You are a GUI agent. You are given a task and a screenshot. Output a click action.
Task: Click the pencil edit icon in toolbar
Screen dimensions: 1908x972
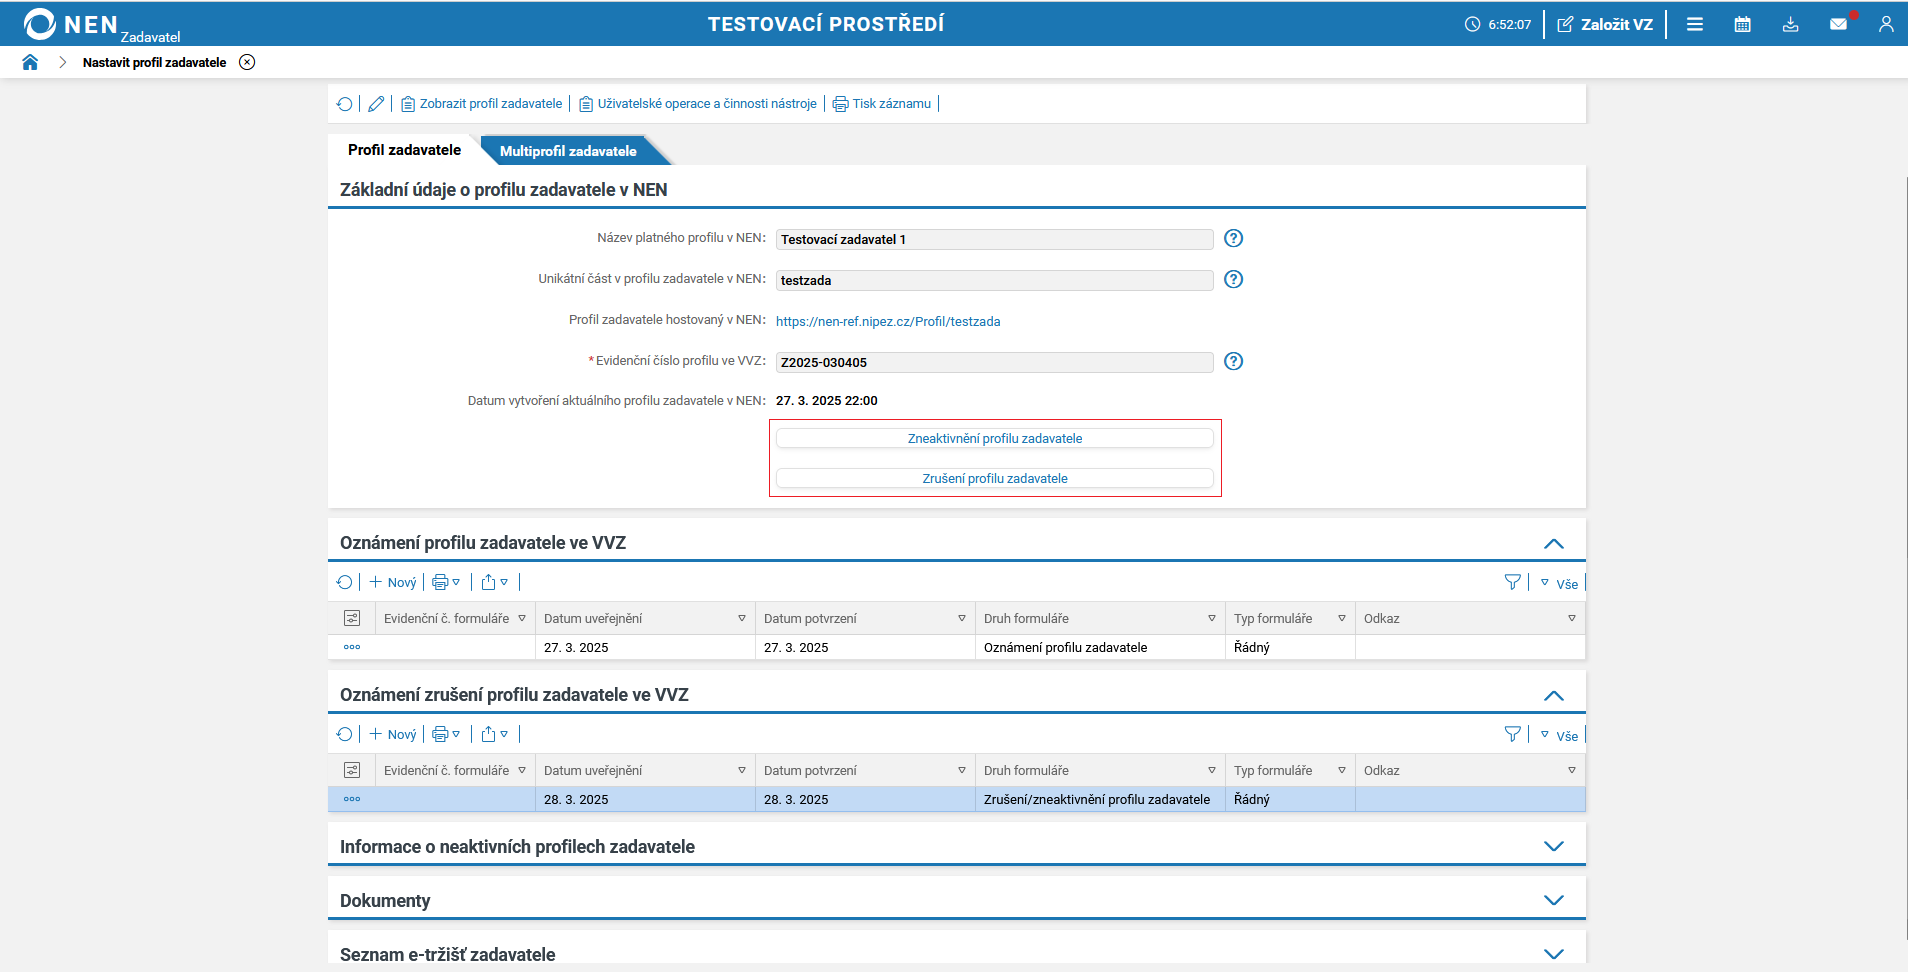click(376, 104)
